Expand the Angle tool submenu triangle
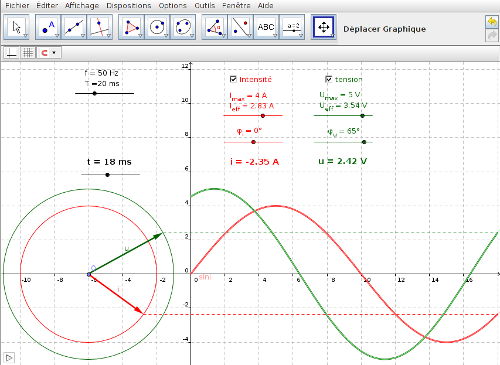500x365 pixels. (x=224, y=36)
